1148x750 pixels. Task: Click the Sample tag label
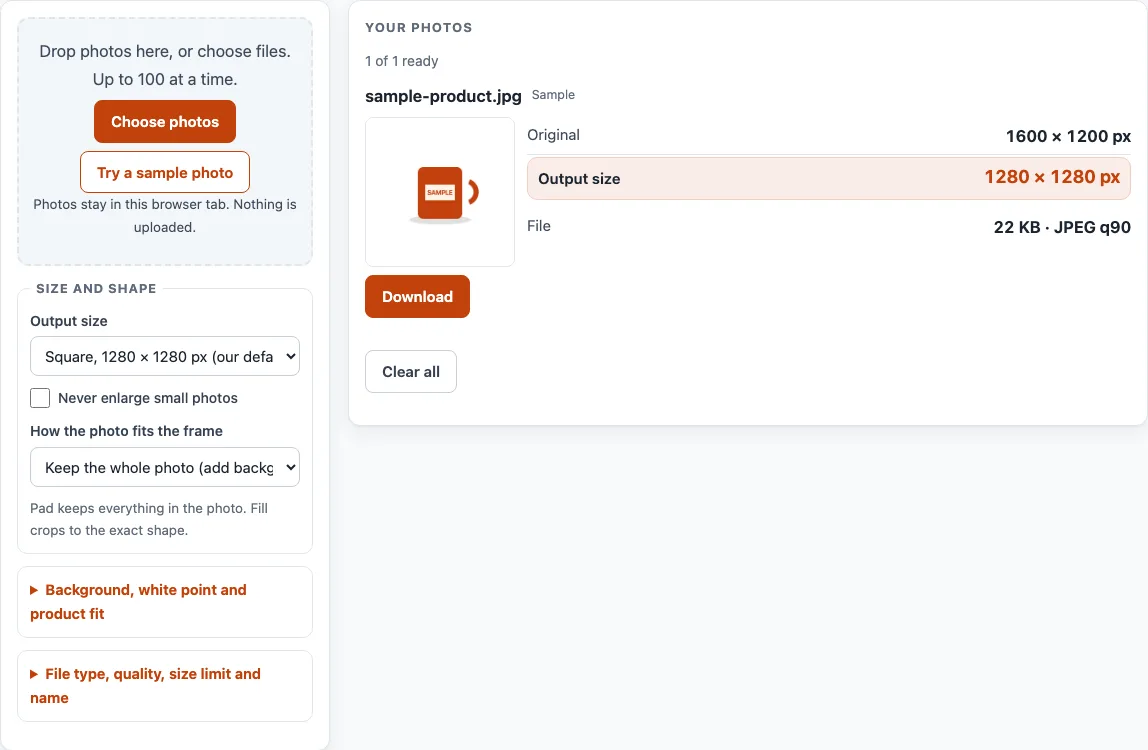(x=553, y=94)
